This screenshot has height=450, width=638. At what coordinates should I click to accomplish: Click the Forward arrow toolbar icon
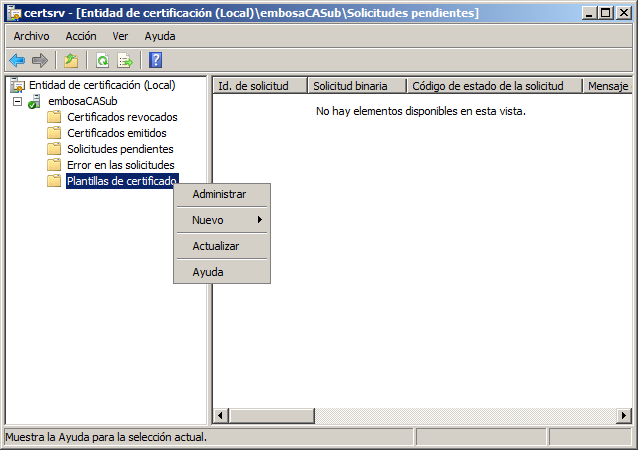click(40, 60)
